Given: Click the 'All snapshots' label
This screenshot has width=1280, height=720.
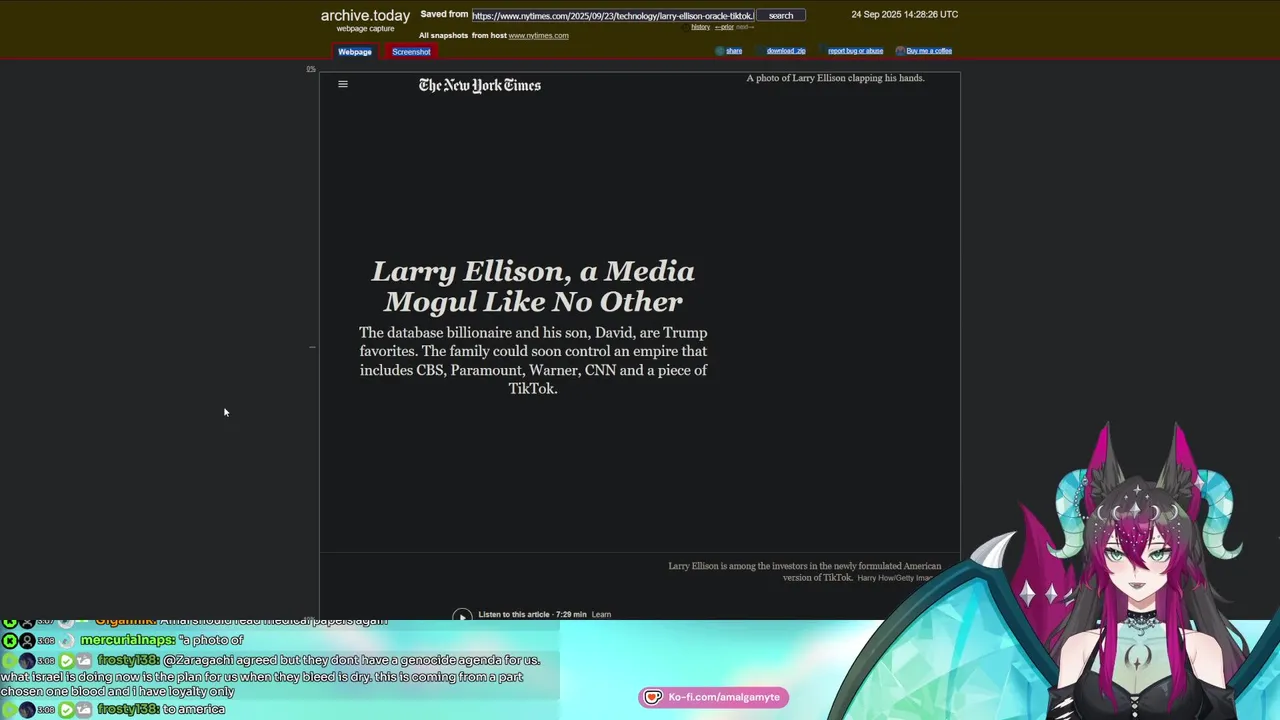Looking at the screenshot, I should tap(443, 36).
